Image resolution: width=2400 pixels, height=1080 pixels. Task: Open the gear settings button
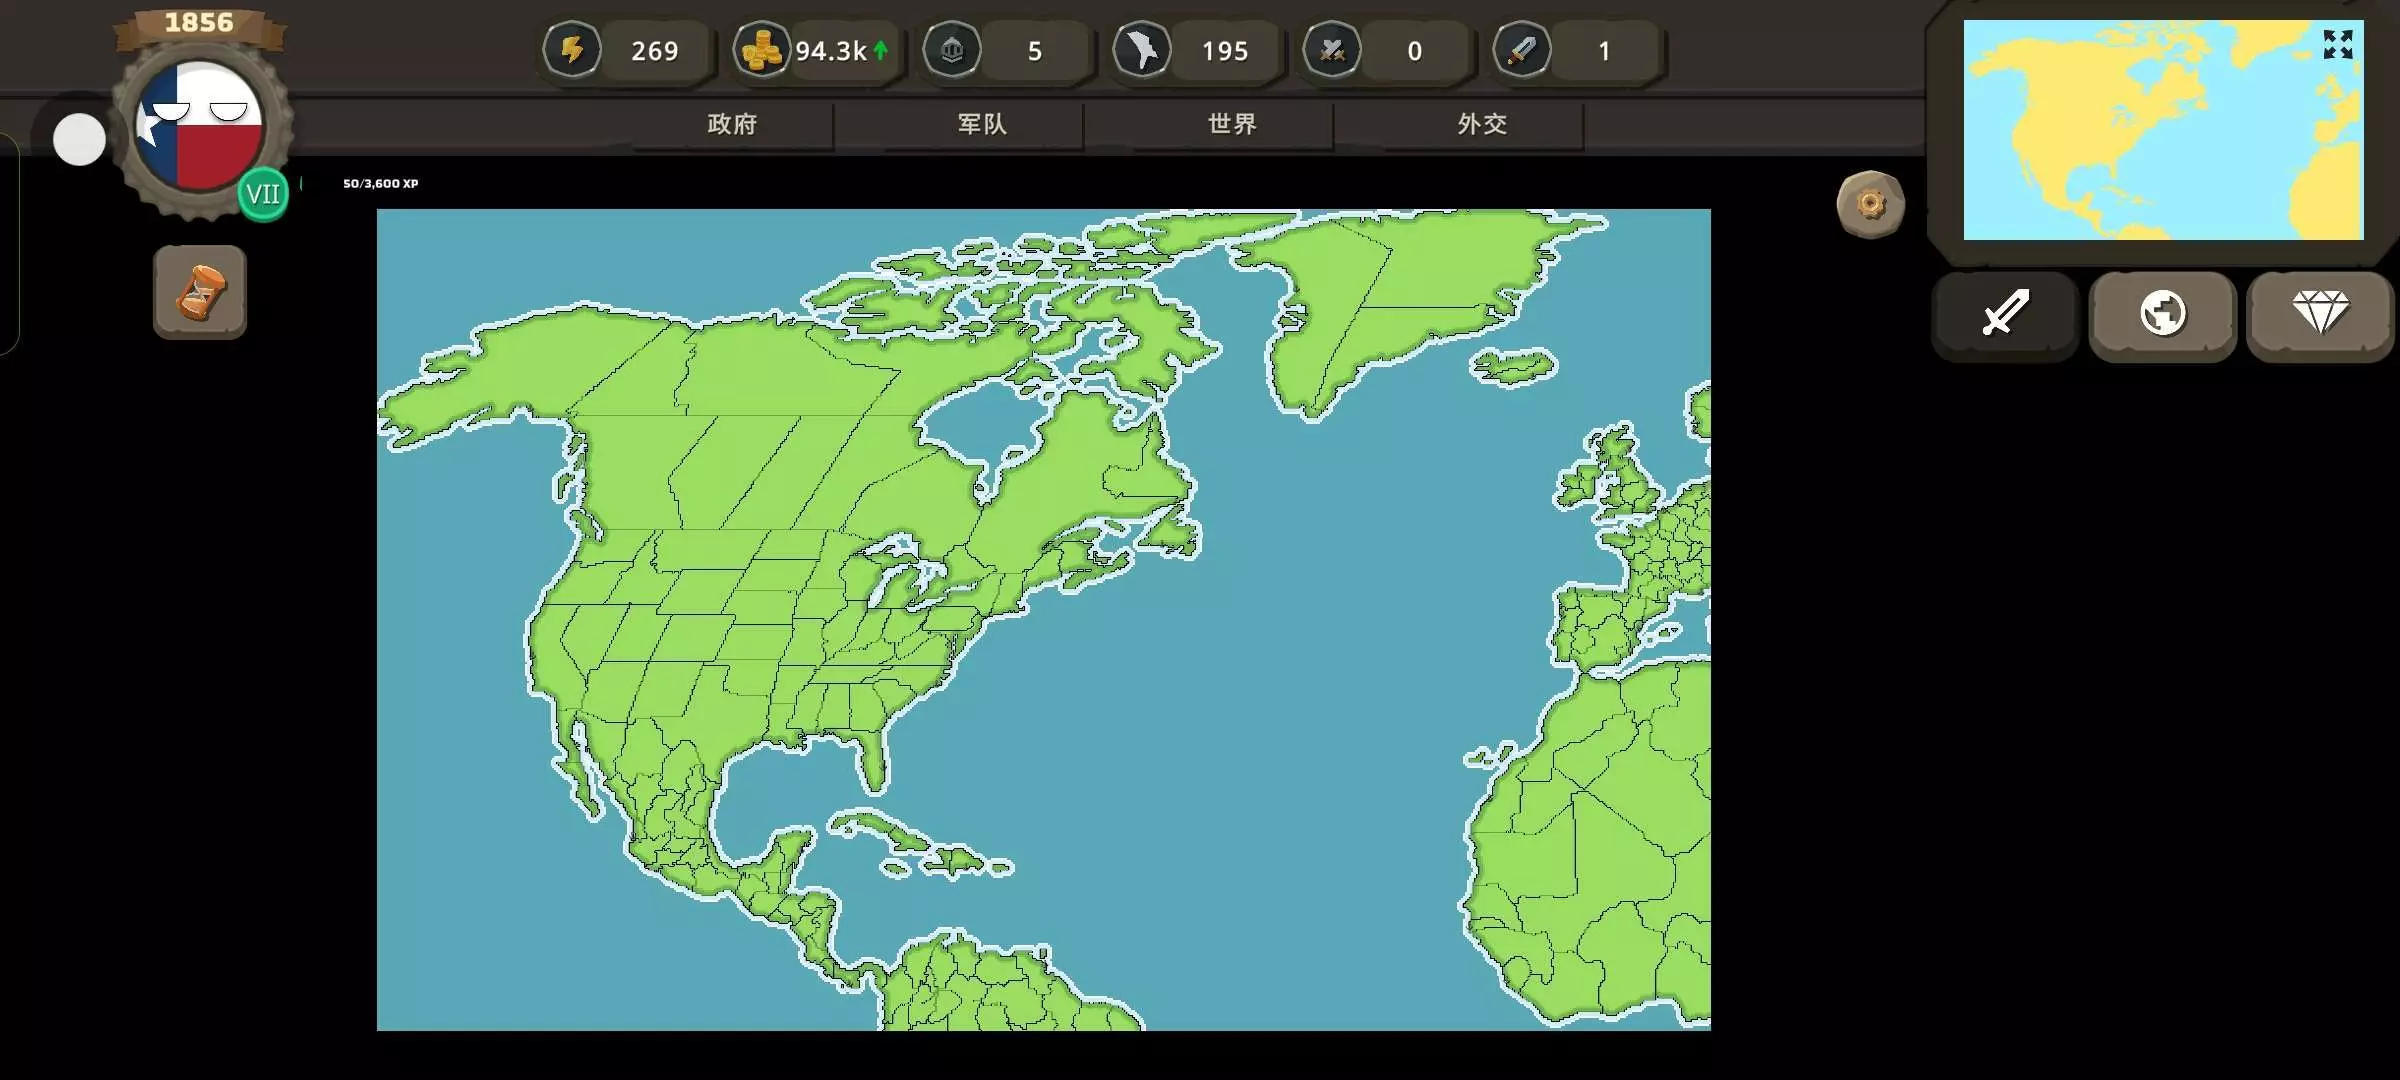click(x=1870, y=204)
